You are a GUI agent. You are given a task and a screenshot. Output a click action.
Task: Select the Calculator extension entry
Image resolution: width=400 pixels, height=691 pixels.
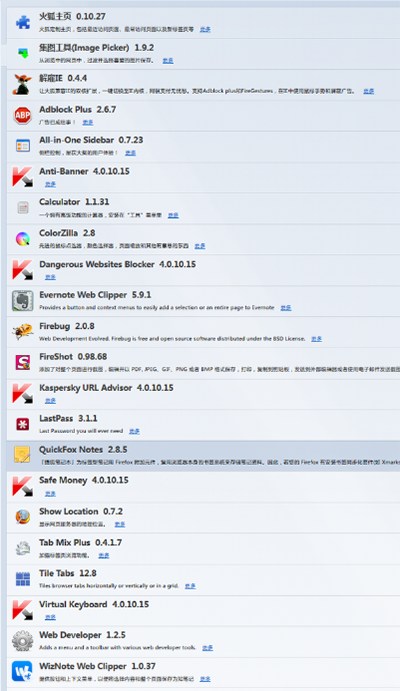[x=204, y=208]
